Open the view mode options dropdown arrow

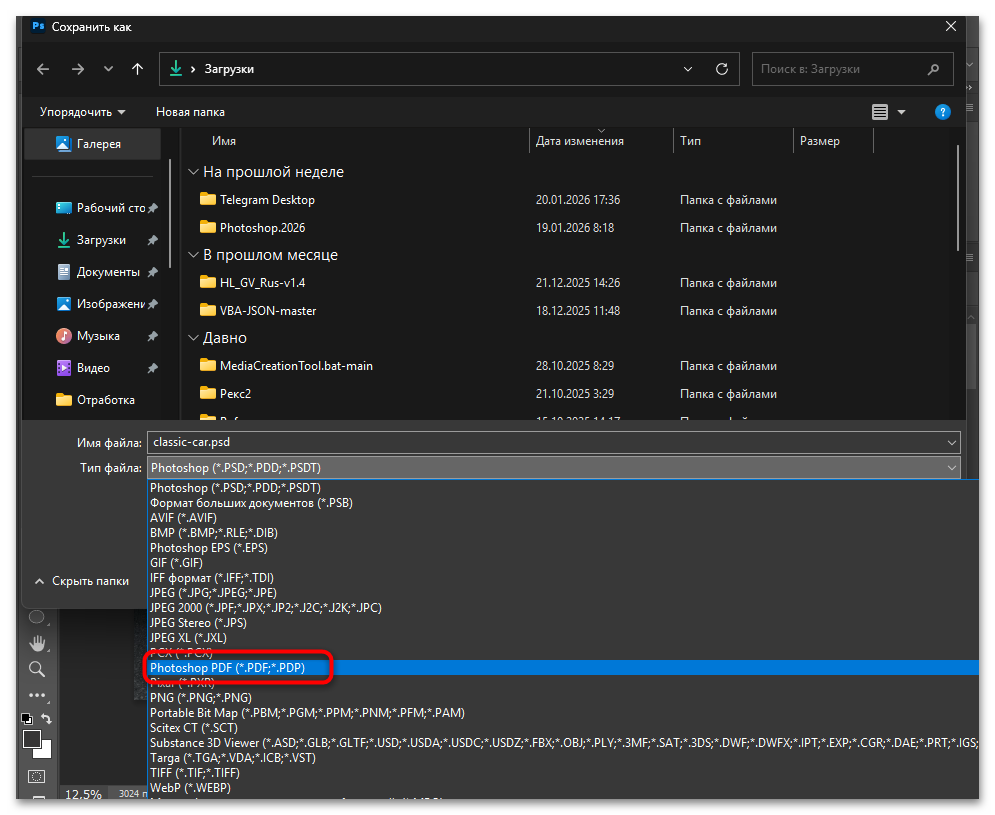click(901, 112)
